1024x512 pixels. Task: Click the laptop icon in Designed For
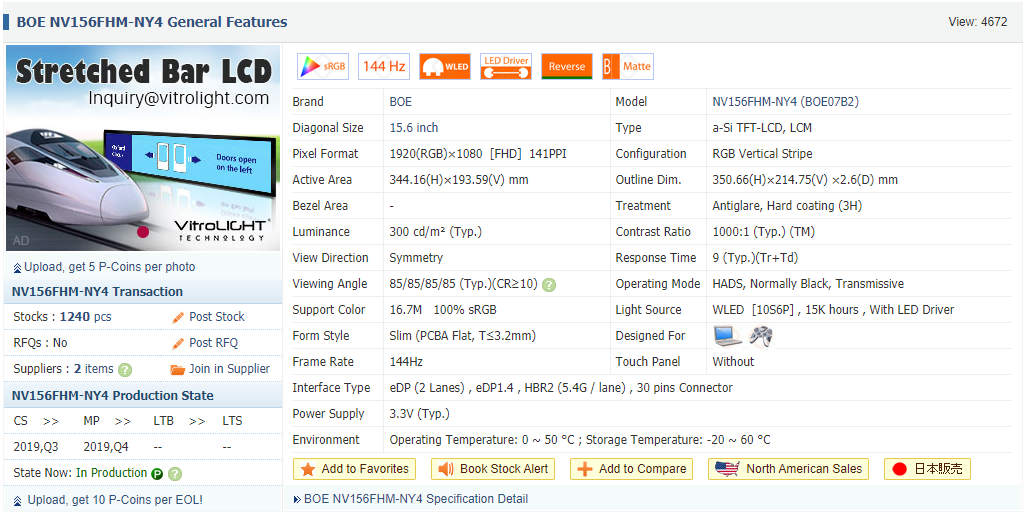(x=727, y=336)
